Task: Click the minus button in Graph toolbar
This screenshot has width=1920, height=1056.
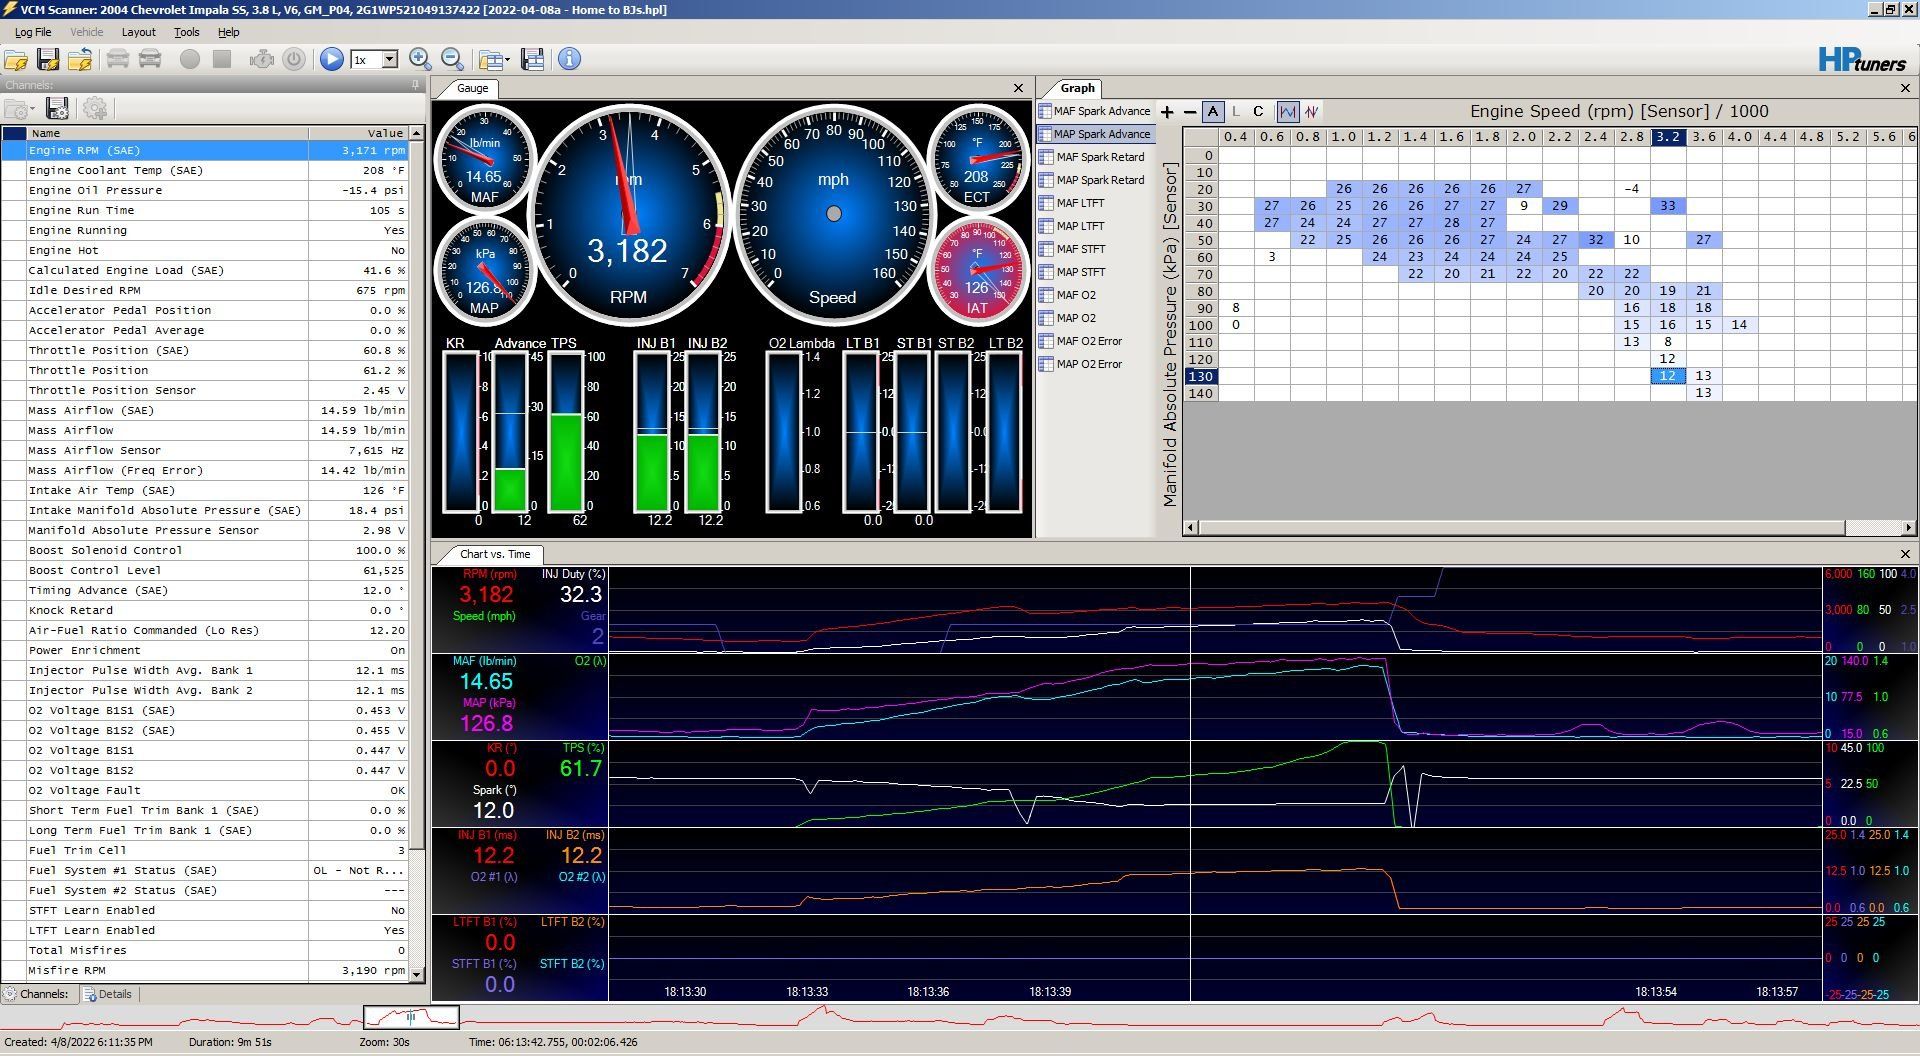Action: click(x=1189, y=112)
